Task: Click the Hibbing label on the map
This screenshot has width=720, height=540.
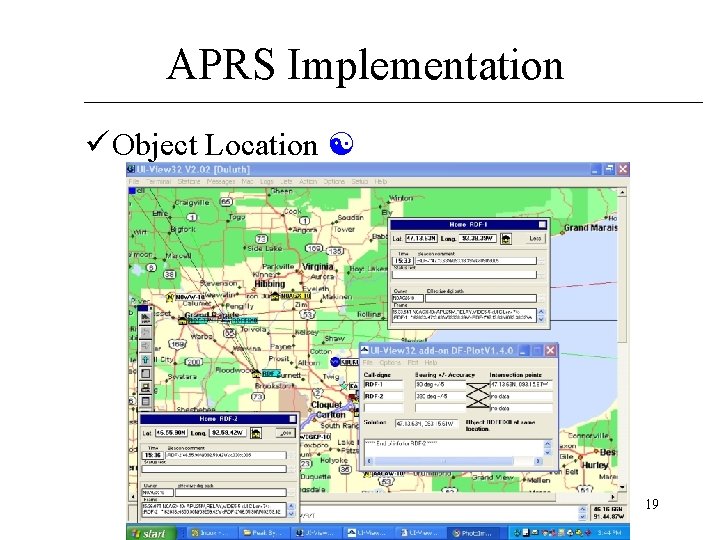Action: pos(270,284)
